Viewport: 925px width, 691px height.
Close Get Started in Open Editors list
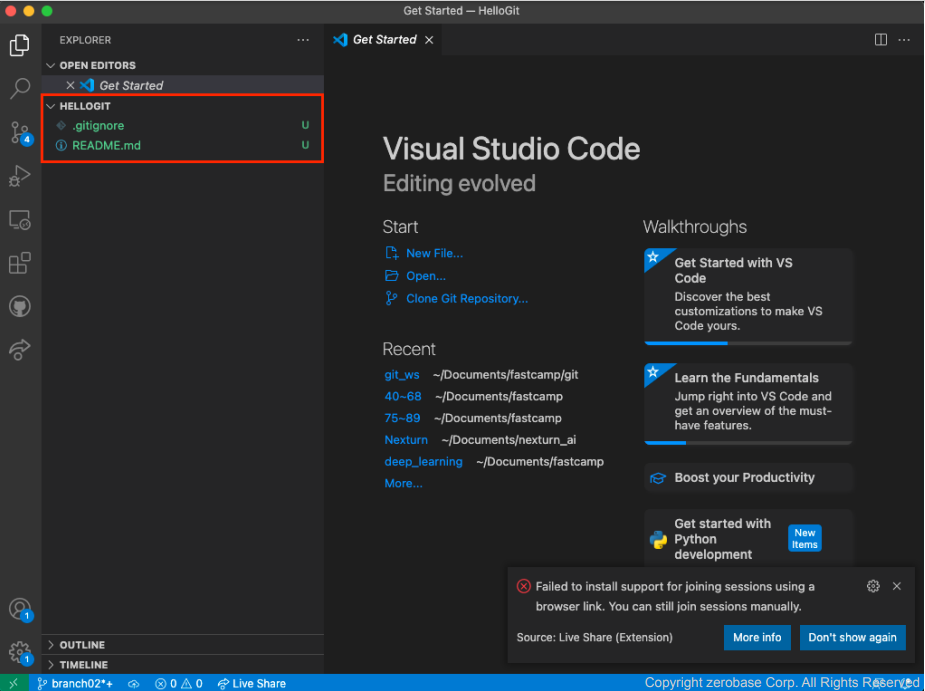pos(70,86)
